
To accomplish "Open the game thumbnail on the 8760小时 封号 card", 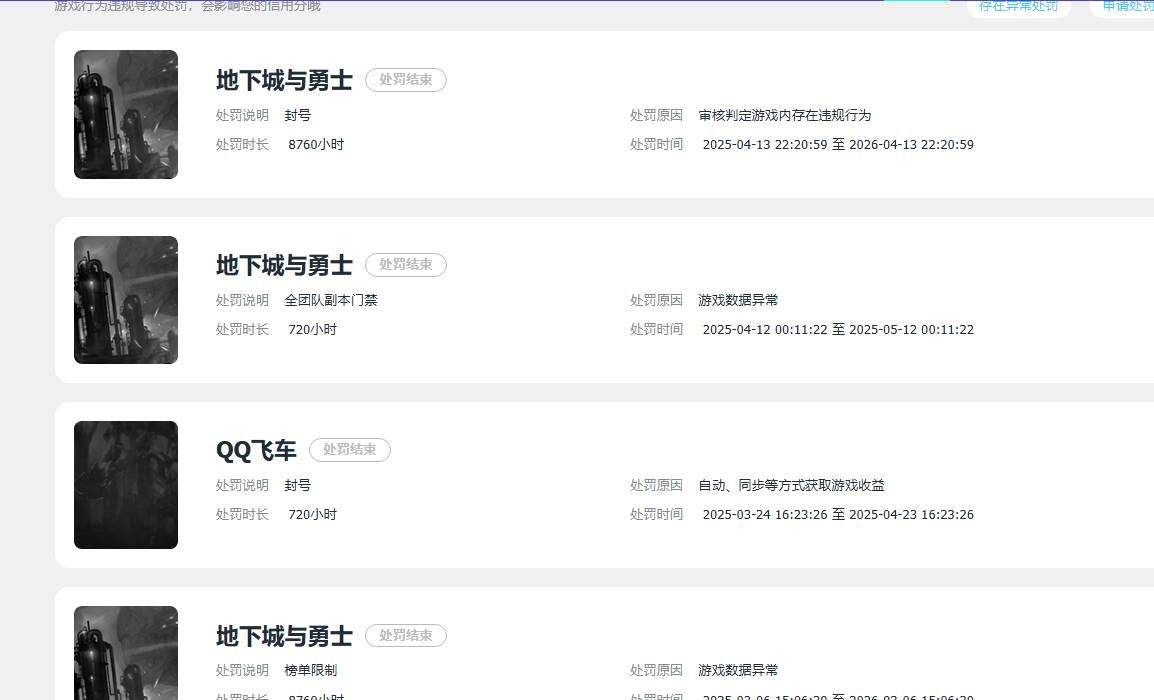I will point(126,114).
